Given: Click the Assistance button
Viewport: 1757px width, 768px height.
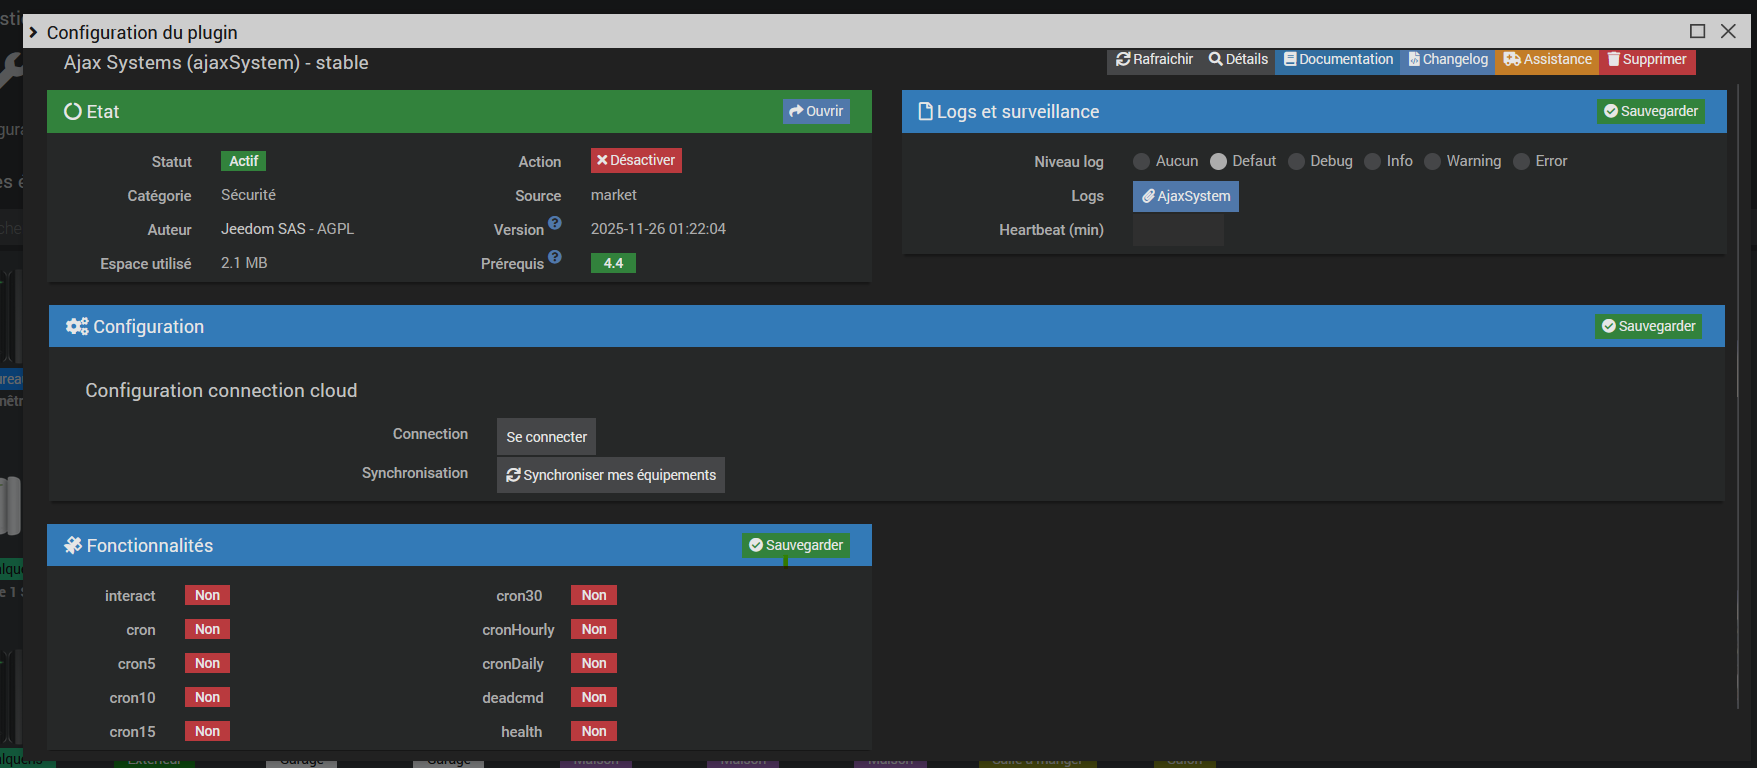Looking at the screenshot, I should pyautogui.click(x=1547, y=60).
